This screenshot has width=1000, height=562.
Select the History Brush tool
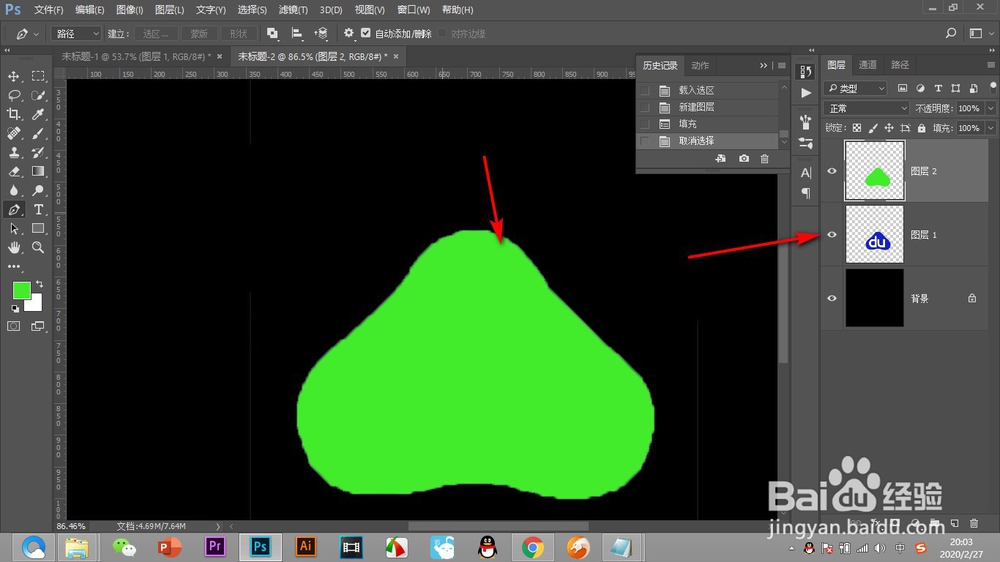38,152
